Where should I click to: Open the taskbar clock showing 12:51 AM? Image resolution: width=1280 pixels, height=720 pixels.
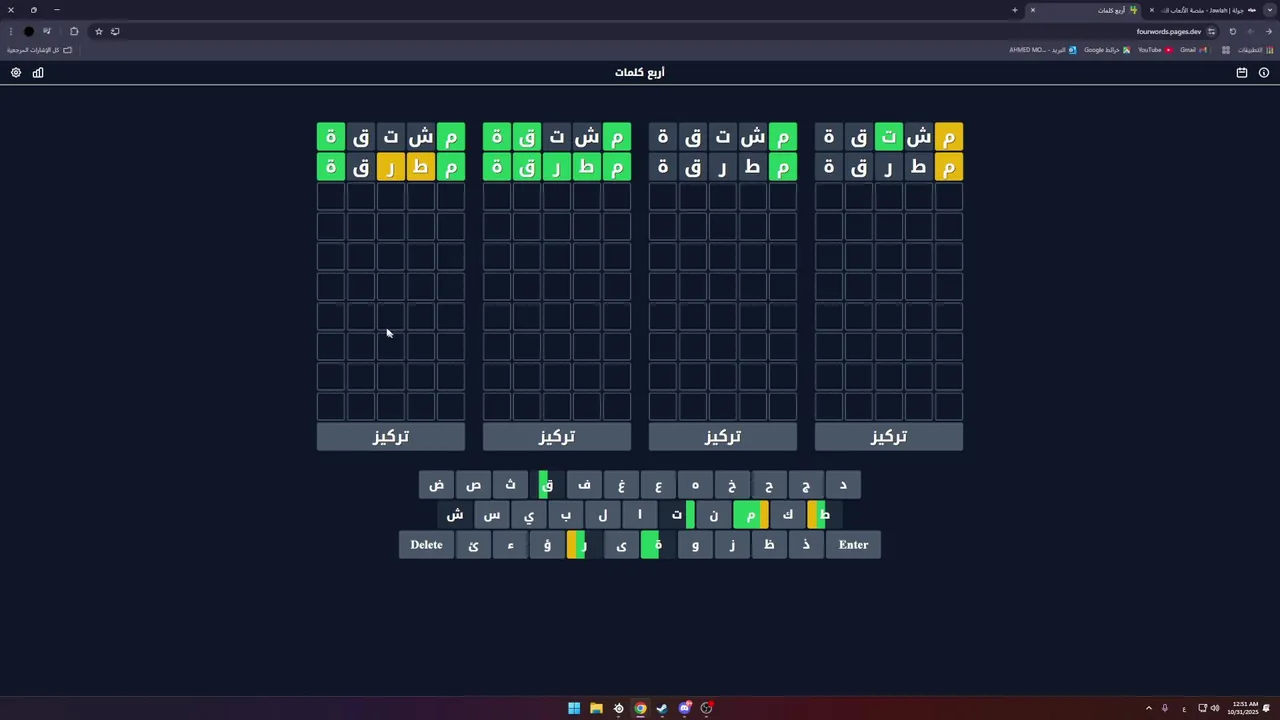[1244, 708]
